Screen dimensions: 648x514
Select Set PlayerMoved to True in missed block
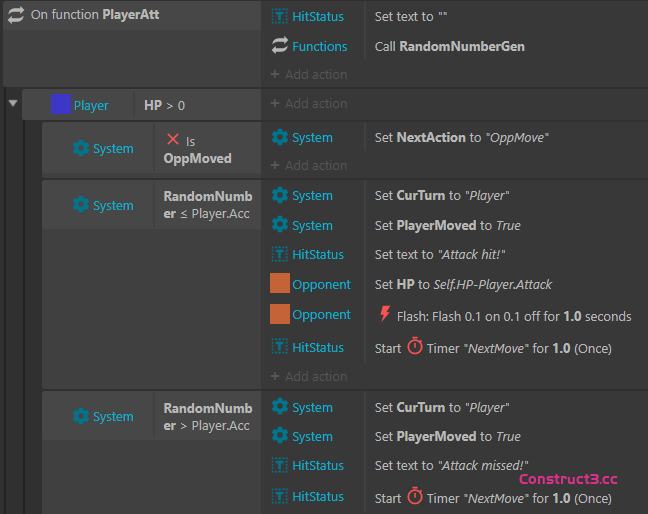pos(447,436)
